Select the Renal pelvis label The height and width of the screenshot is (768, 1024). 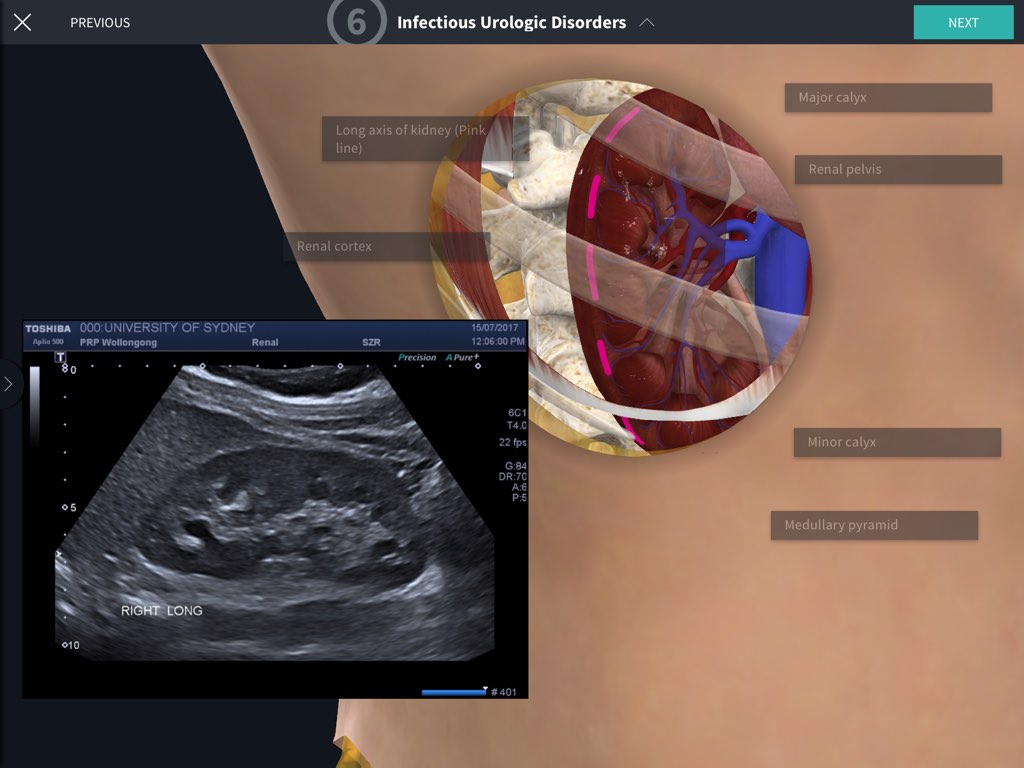coord(897,169)
